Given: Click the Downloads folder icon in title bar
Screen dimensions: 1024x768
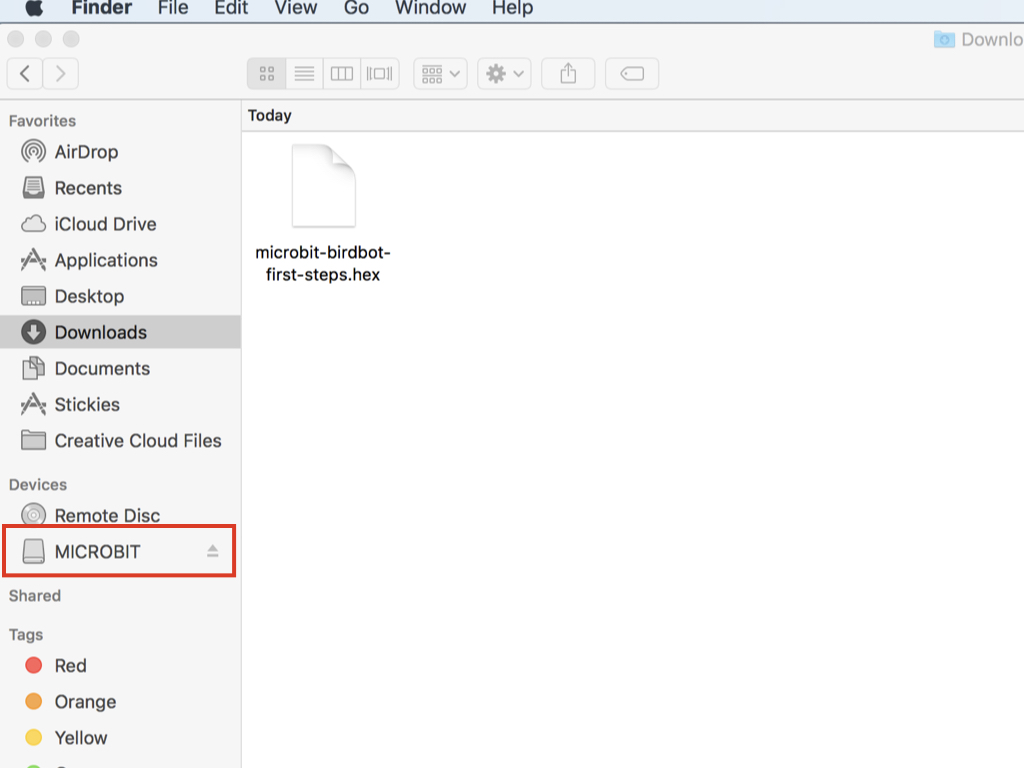Looking at the screenshot, I should coord(944,39).
